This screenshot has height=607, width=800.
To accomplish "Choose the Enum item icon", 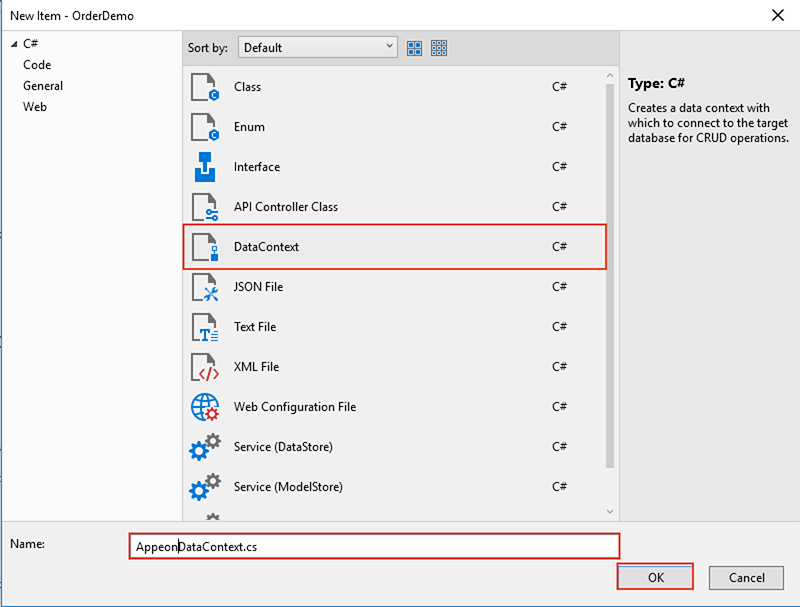I will pyautogui.click(x=204, y=127).
